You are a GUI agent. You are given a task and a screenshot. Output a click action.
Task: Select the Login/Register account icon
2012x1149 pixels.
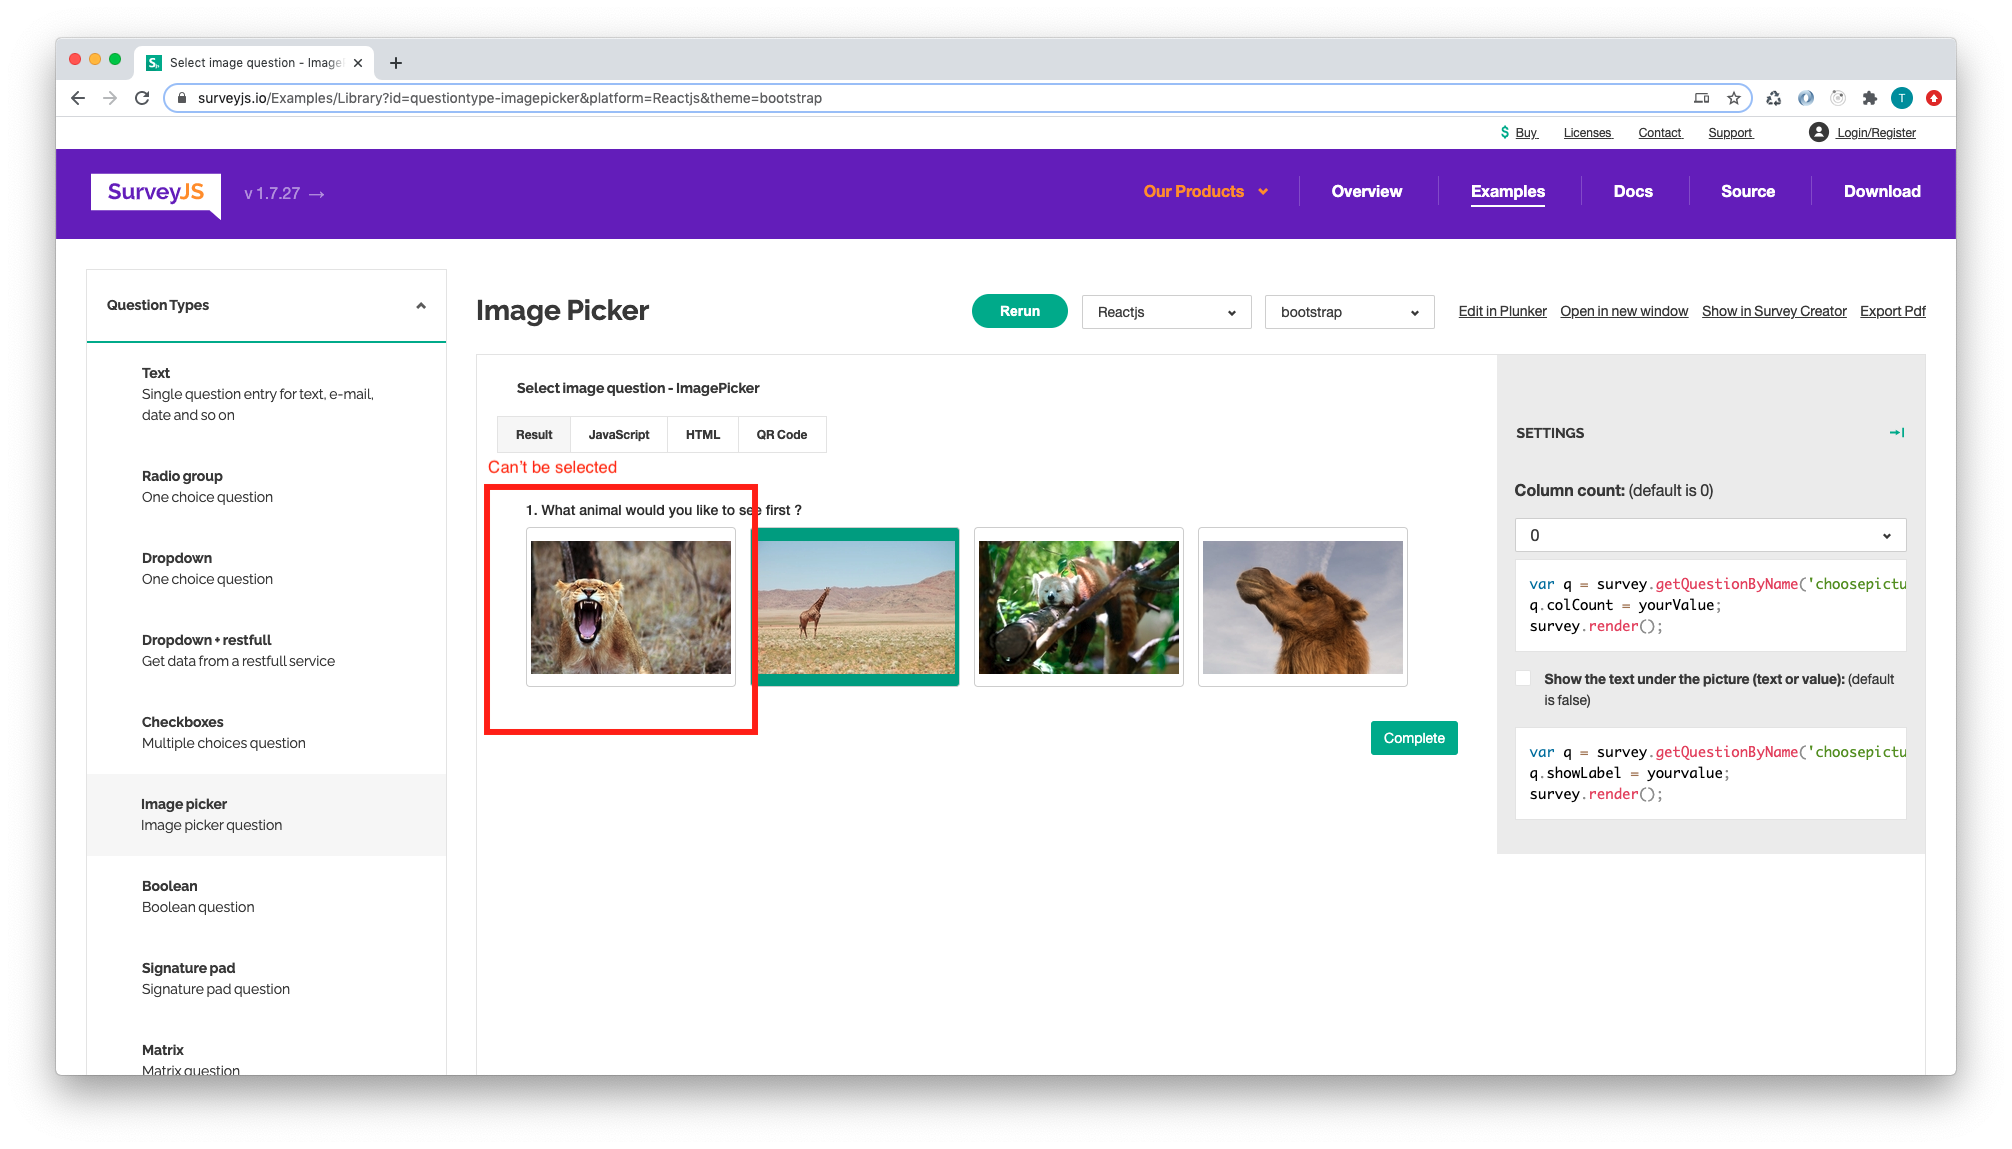coord(1819,132)
